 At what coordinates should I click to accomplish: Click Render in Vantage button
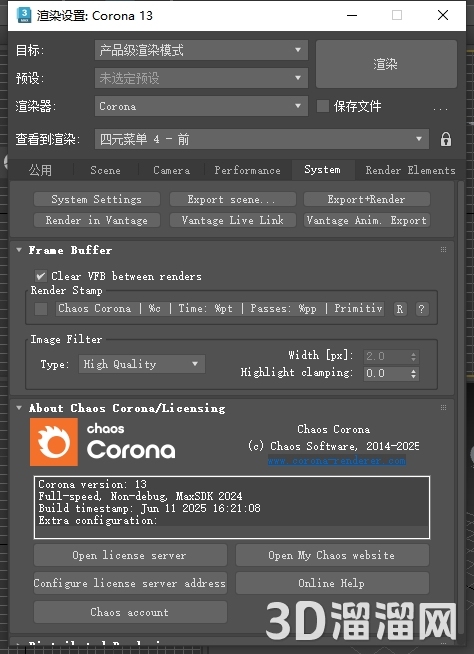tap(97, 220)
